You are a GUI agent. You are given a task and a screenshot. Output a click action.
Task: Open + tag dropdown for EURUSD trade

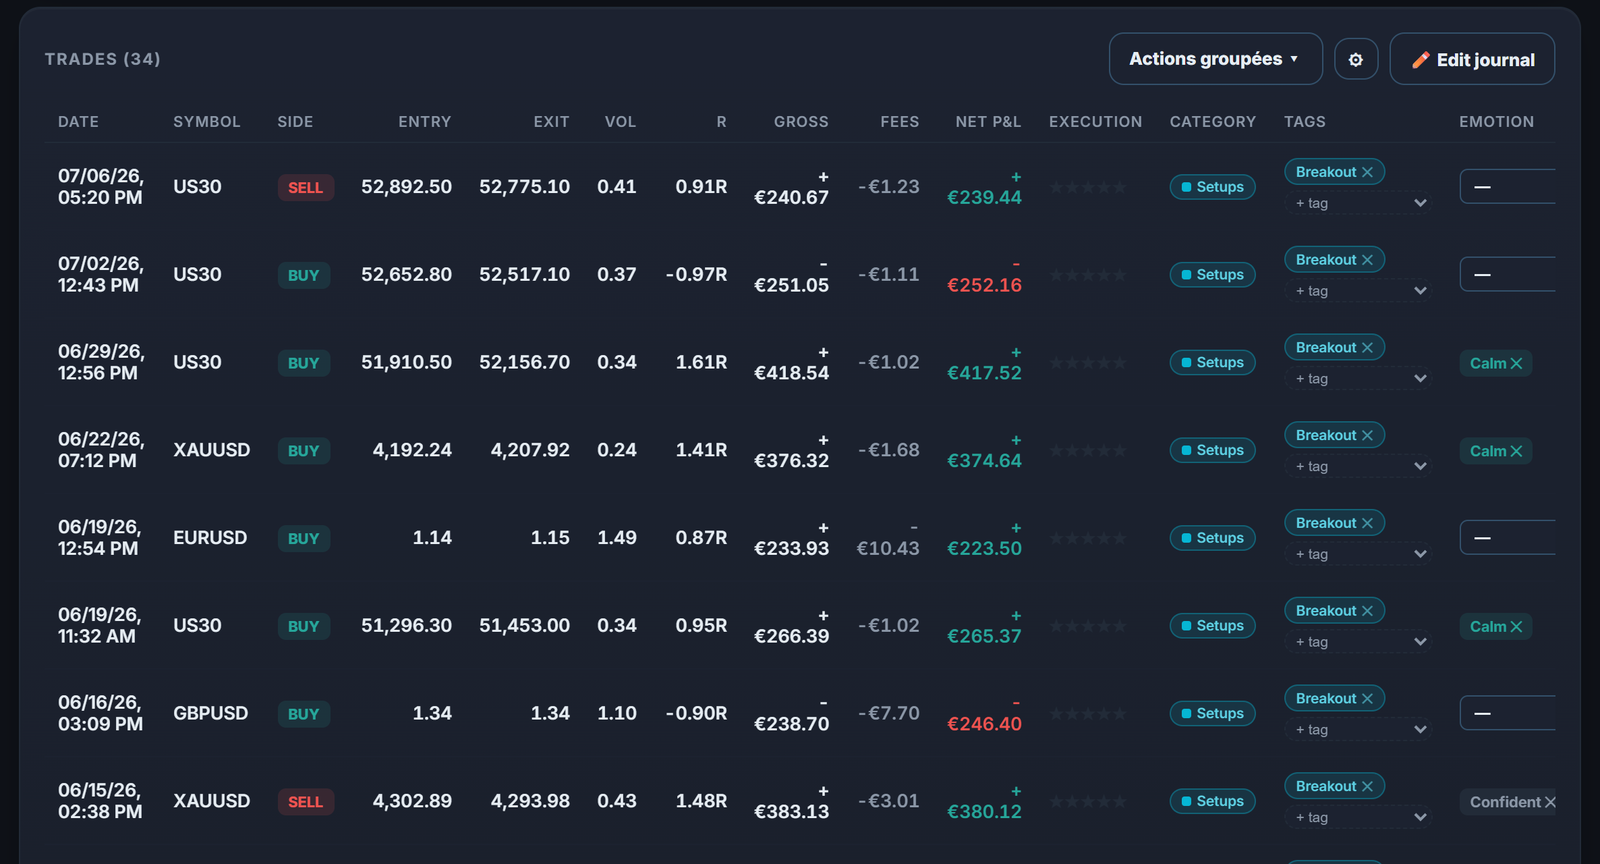tap(1358, 554)
